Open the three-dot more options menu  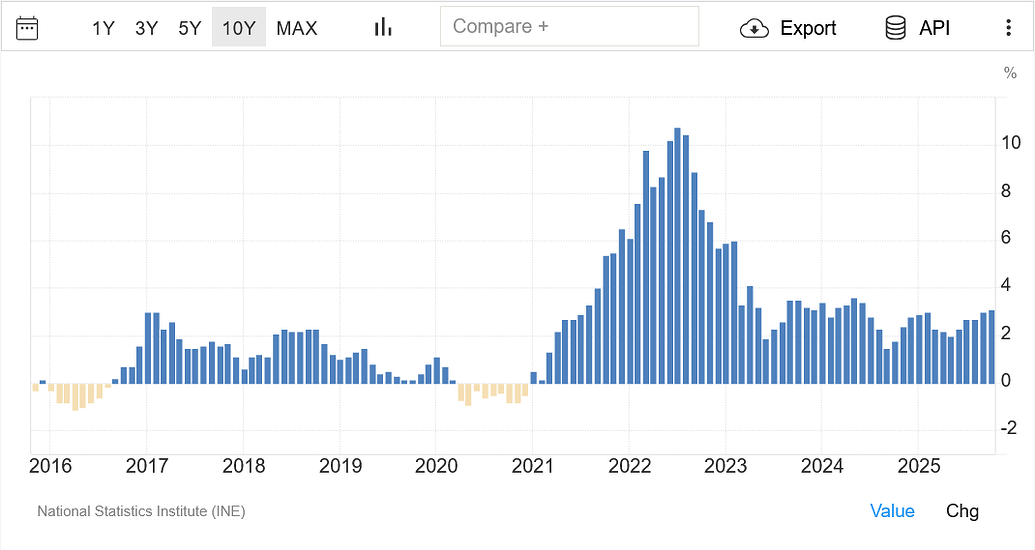[1008, 28]
